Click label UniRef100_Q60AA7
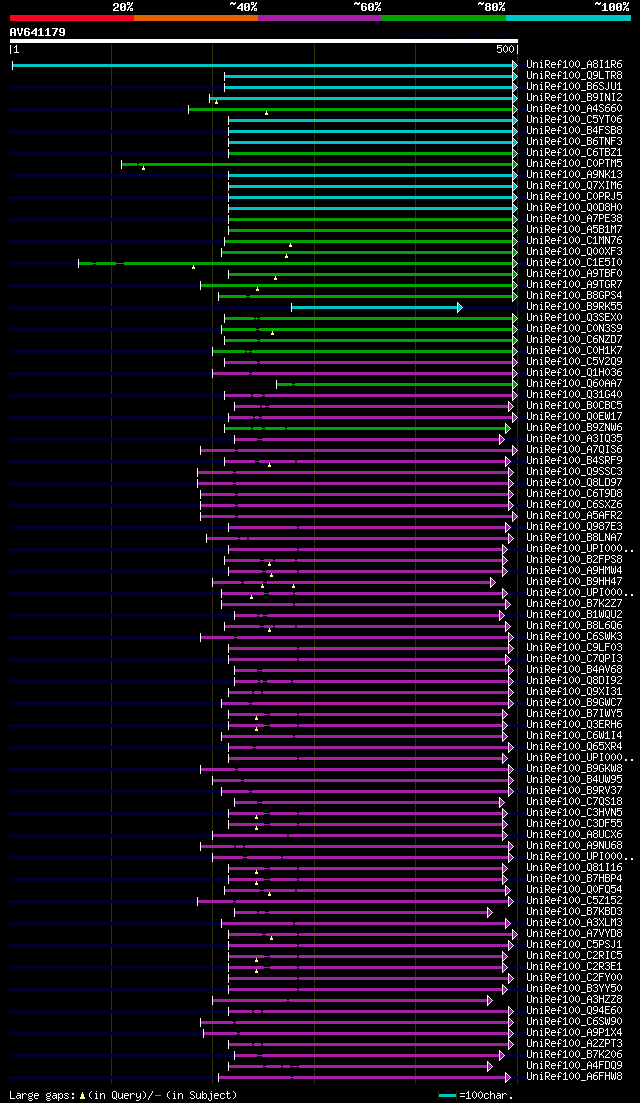The image size is (640, 1103). [574, 383]
